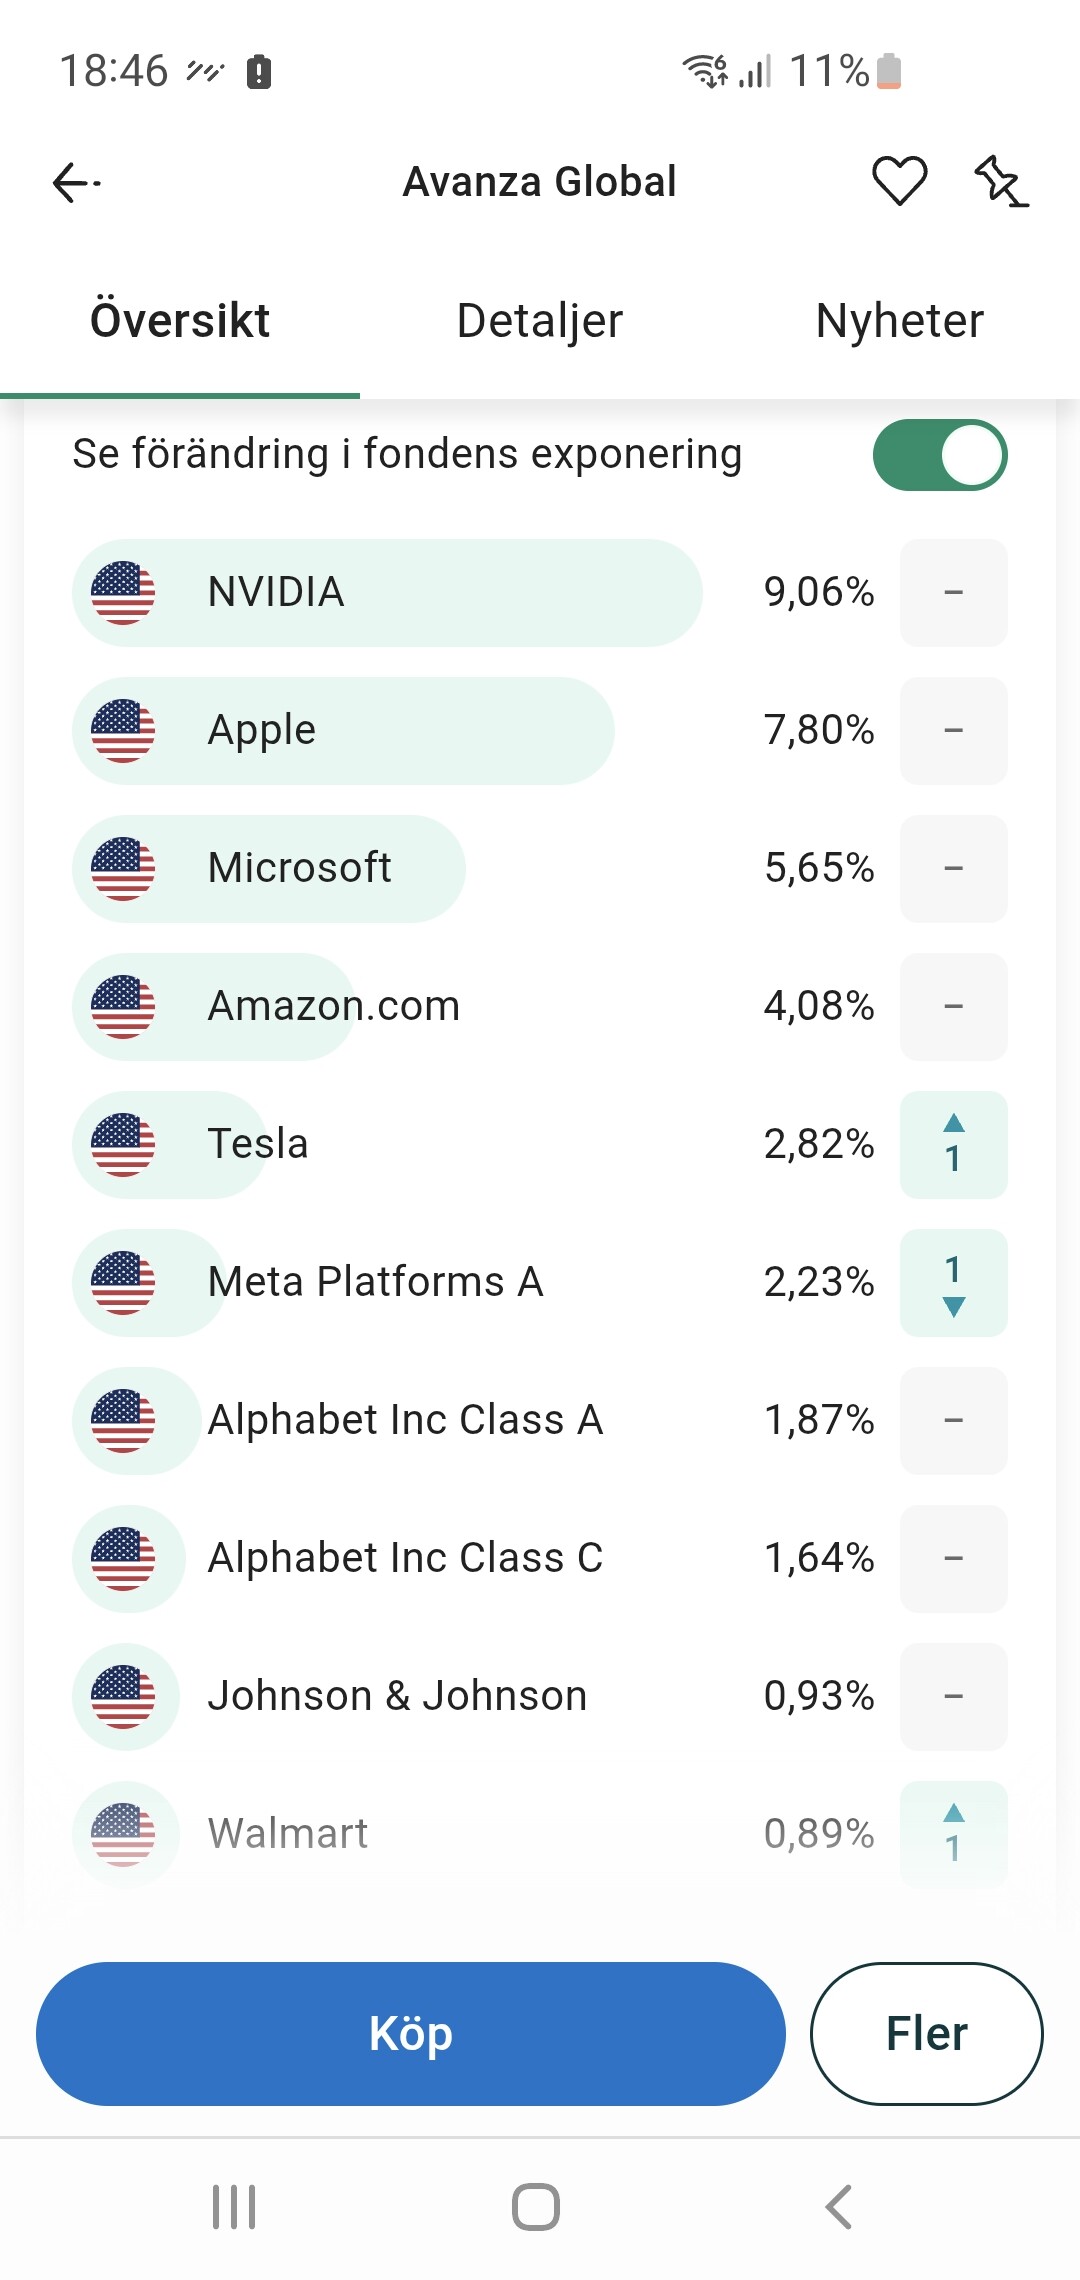Open Android recent apps button

pyautogui.click(x=234, y=2206)
